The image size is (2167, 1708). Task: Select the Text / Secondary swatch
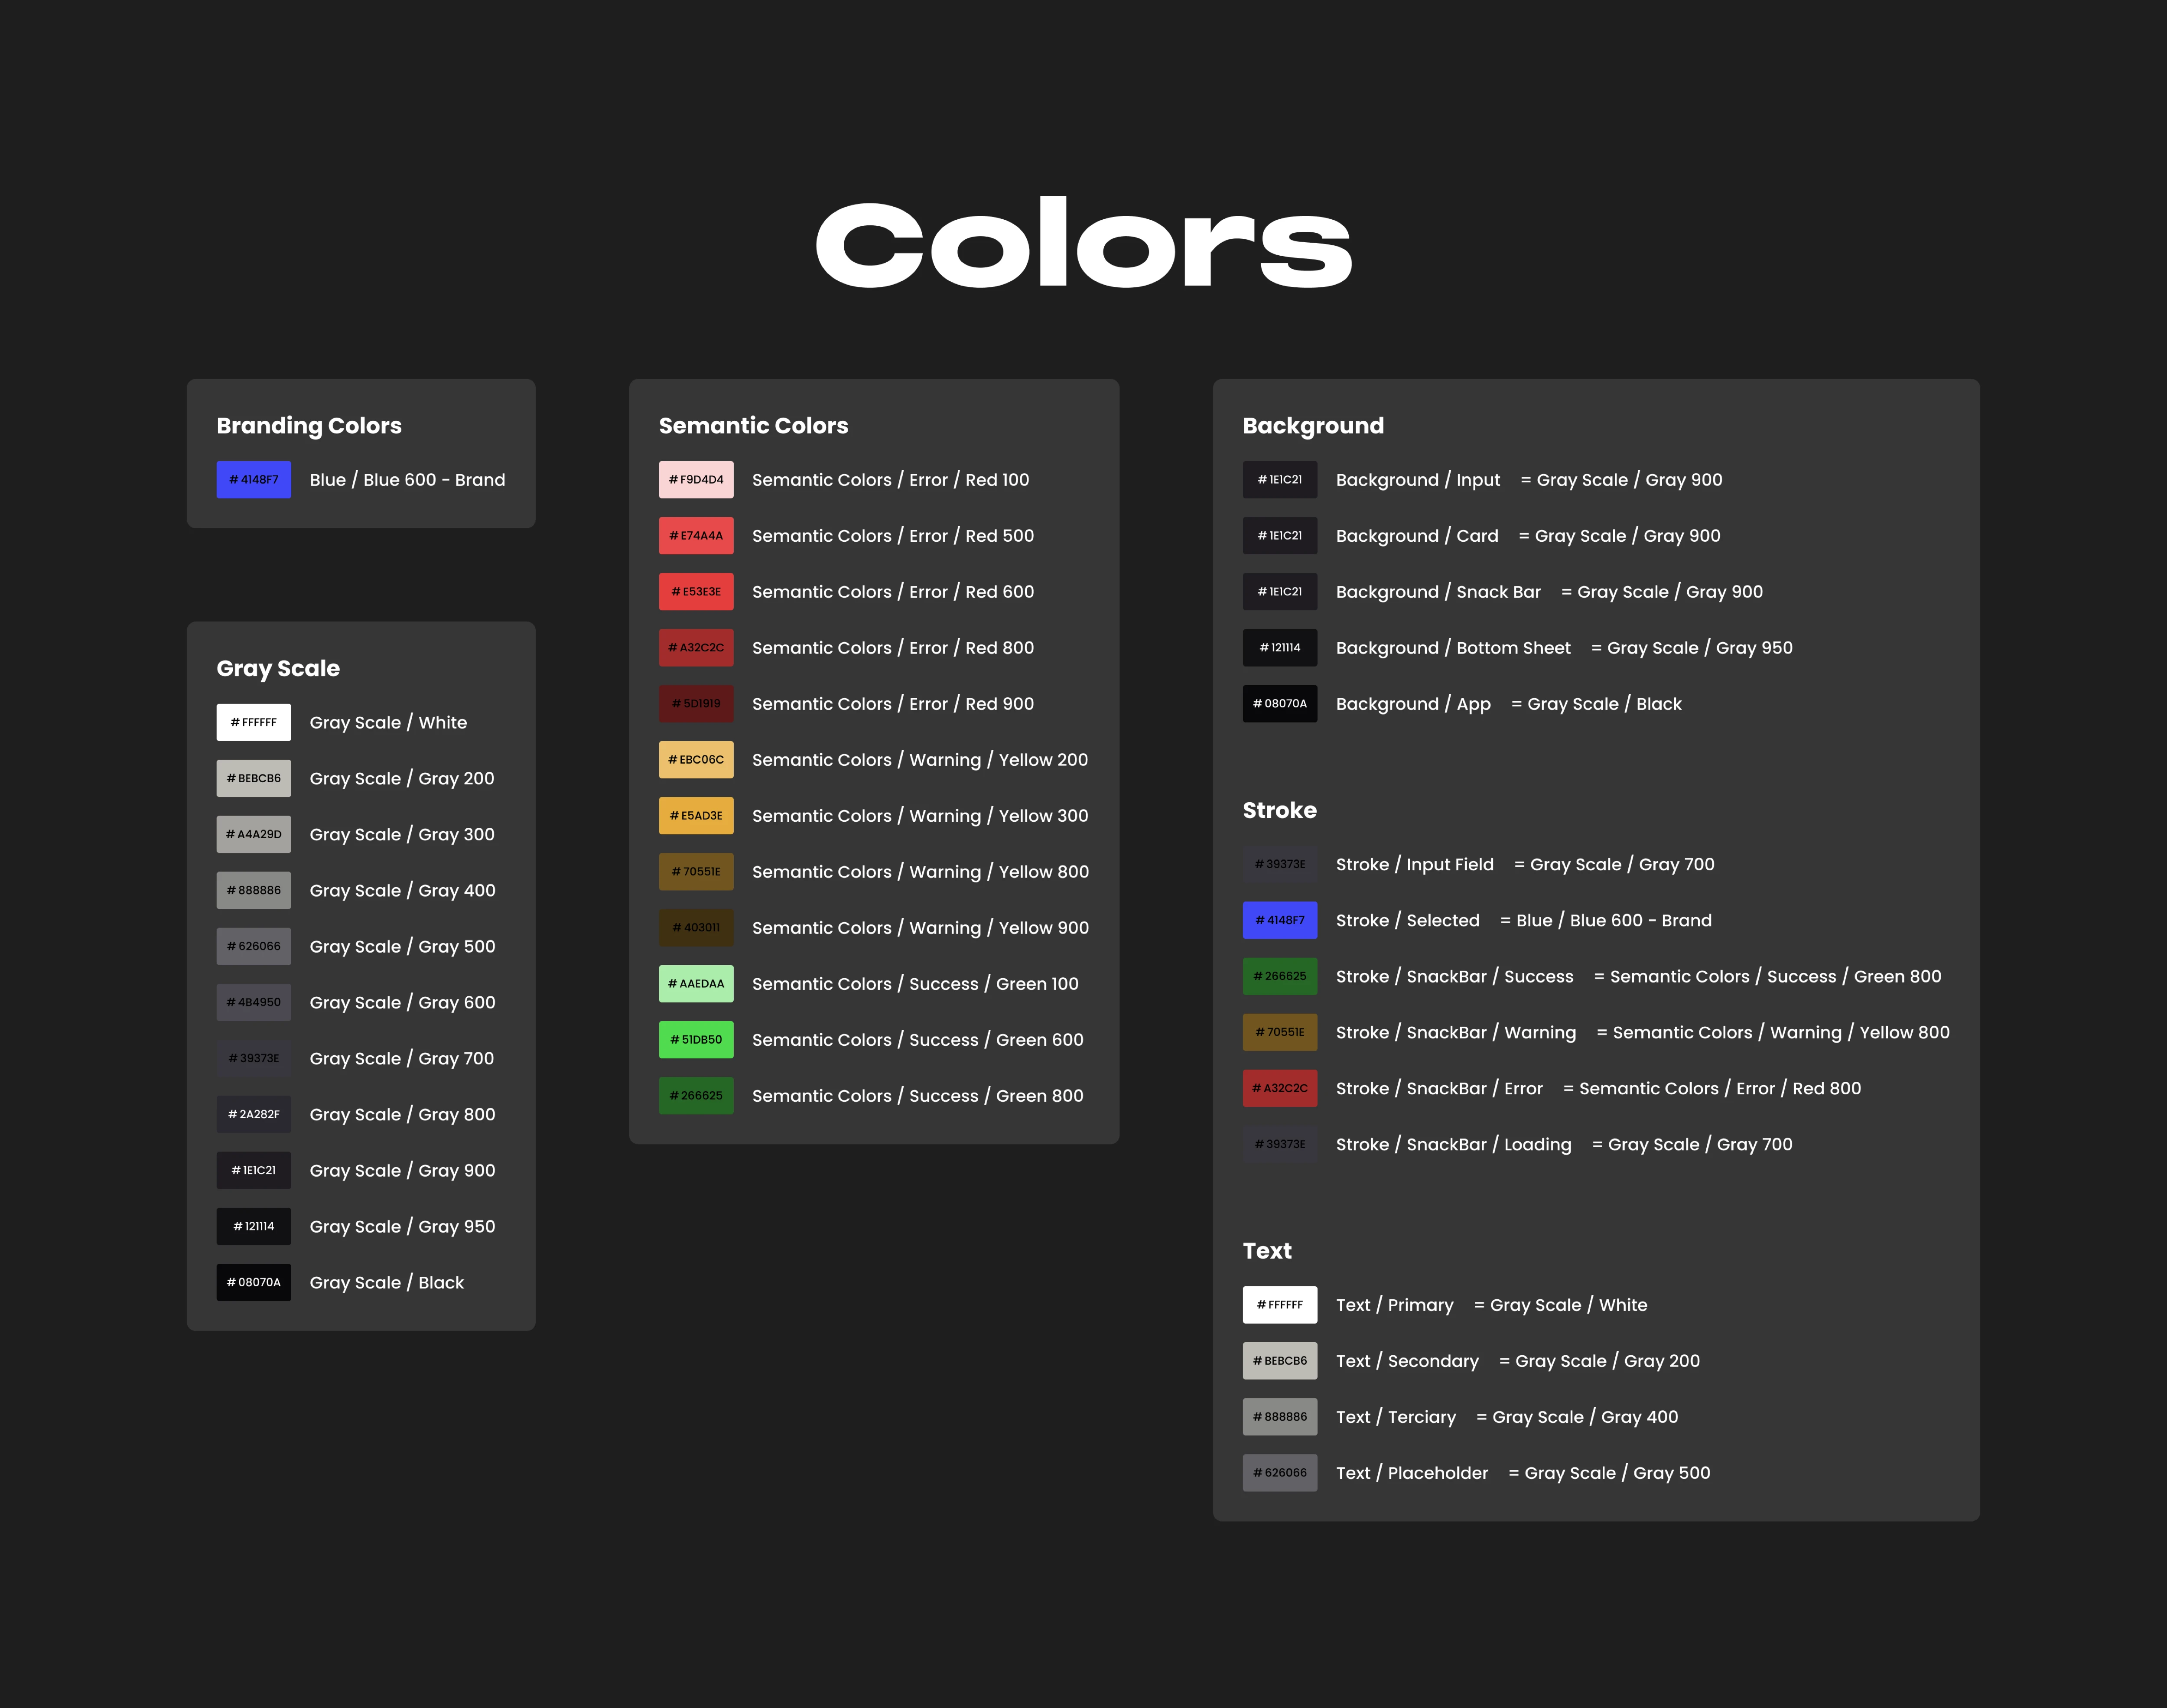[1280, 1361]
